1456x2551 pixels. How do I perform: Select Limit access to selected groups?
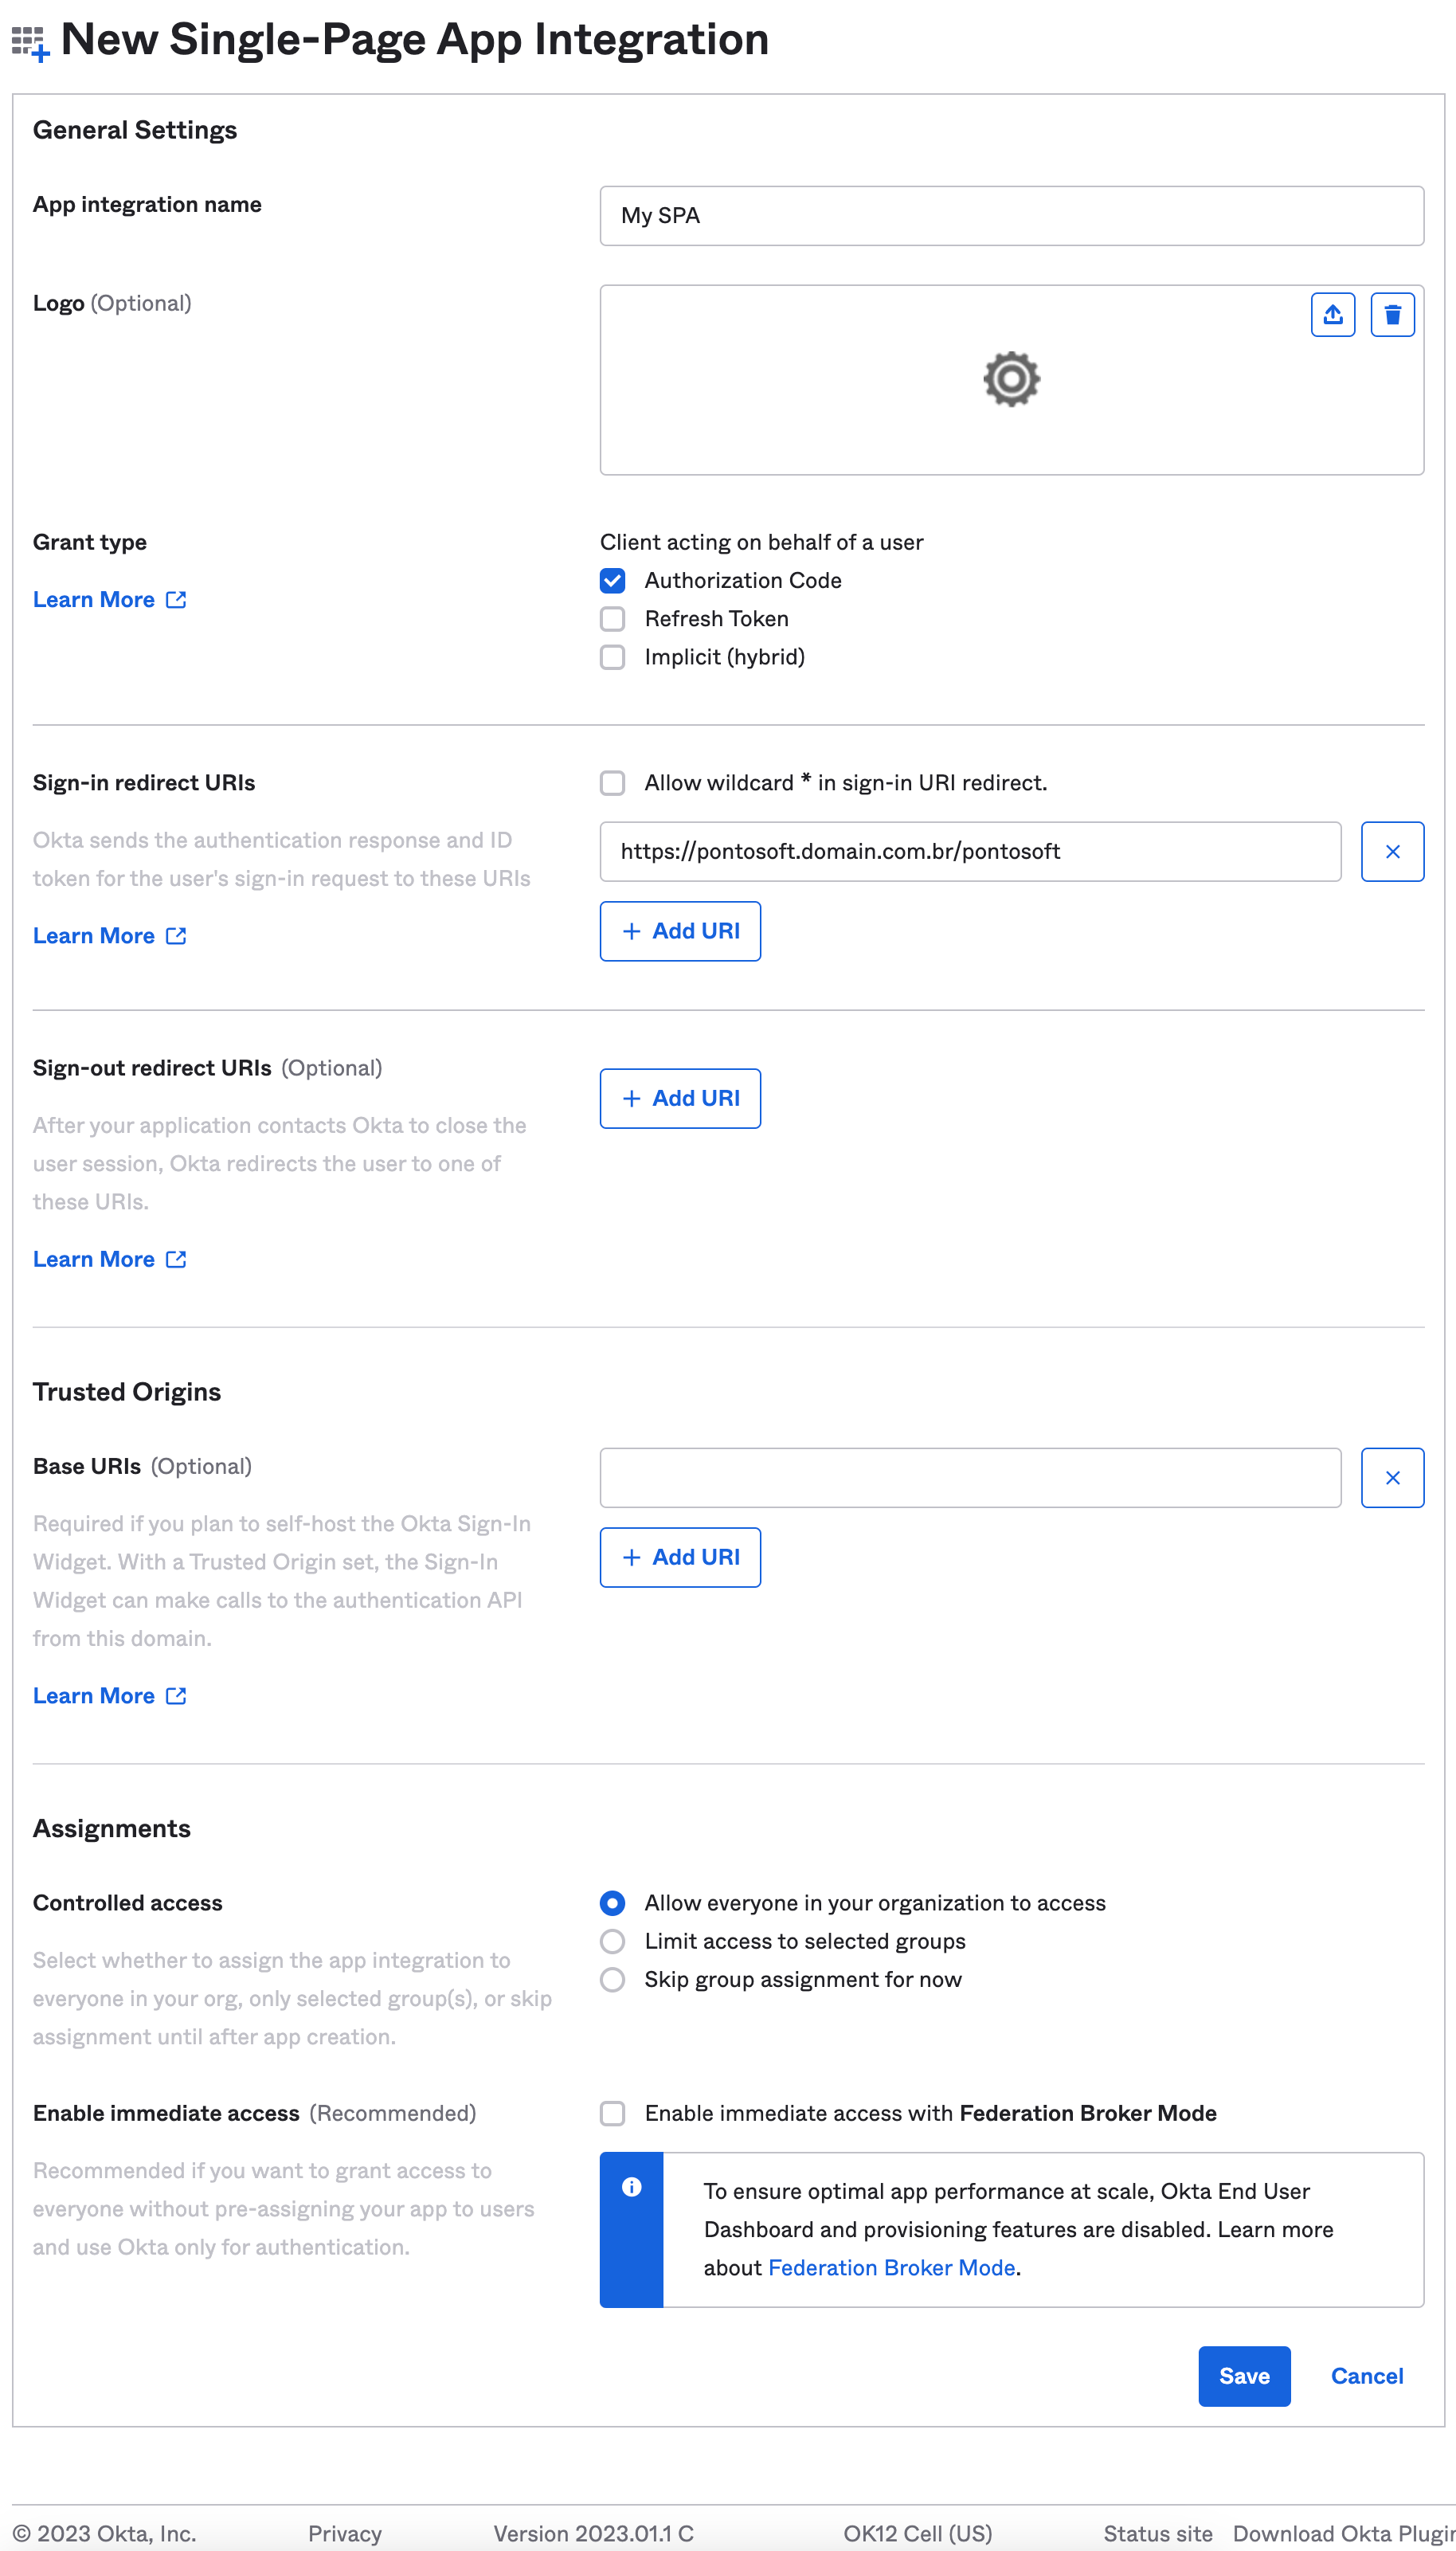[x=612, y=1941]
